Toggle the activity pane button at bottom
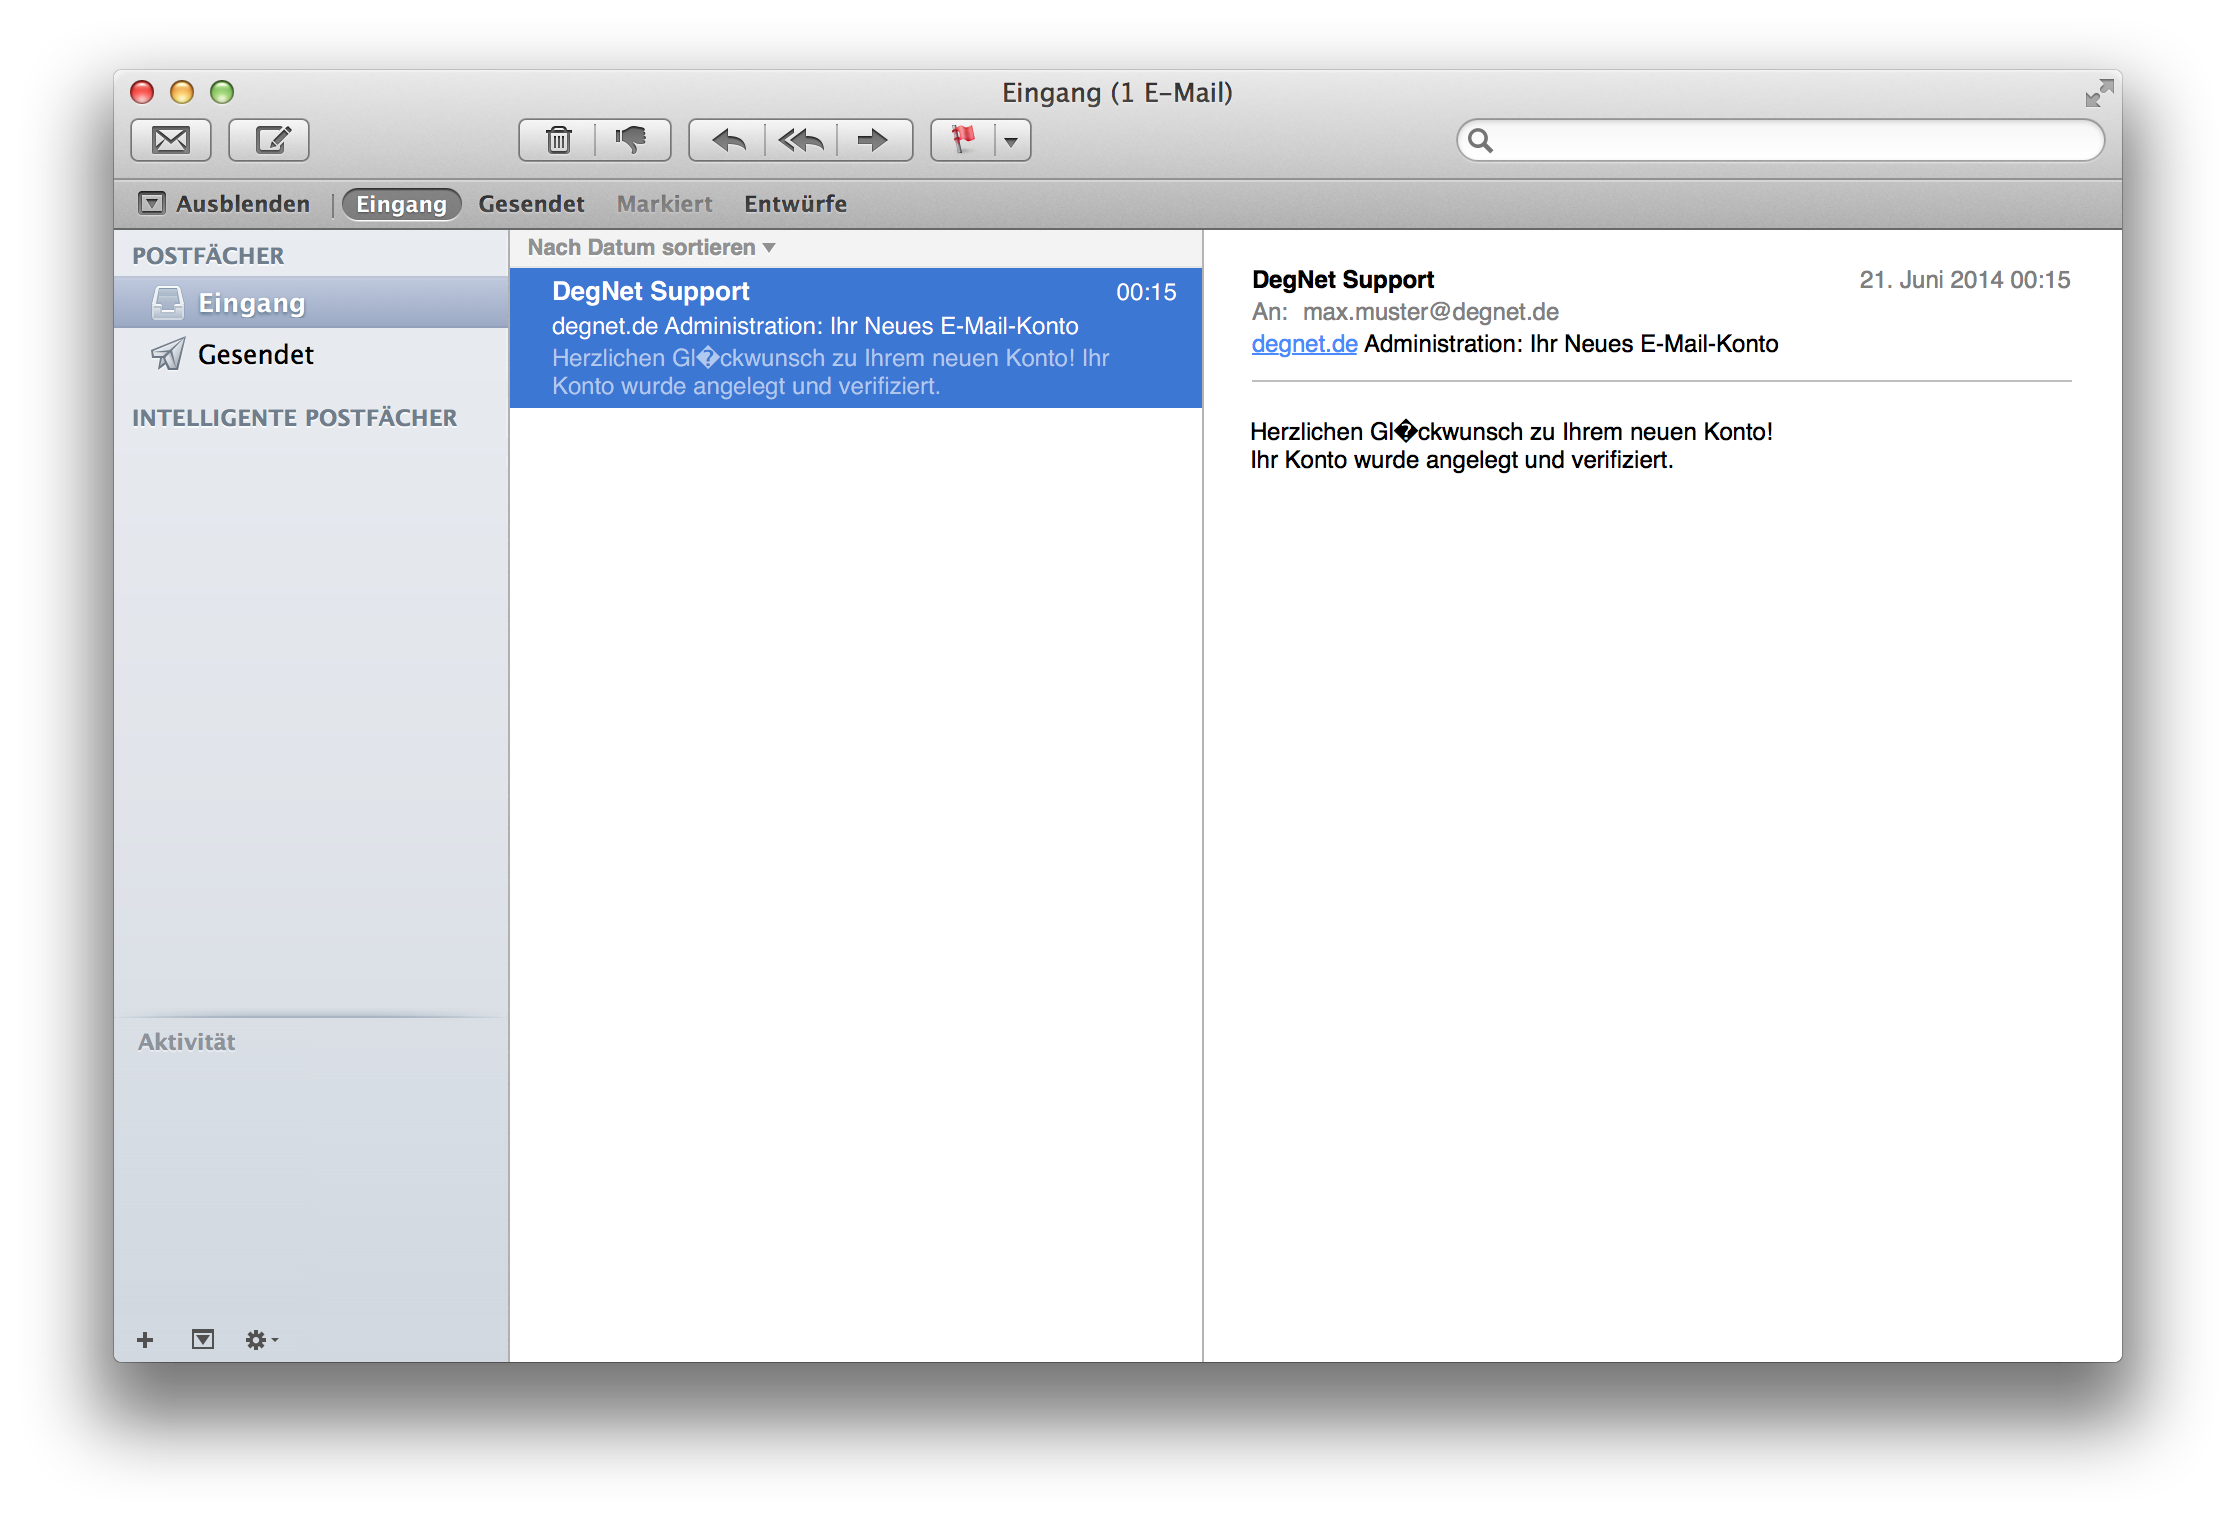The image size is (2236, 1520). (203, 1339)
